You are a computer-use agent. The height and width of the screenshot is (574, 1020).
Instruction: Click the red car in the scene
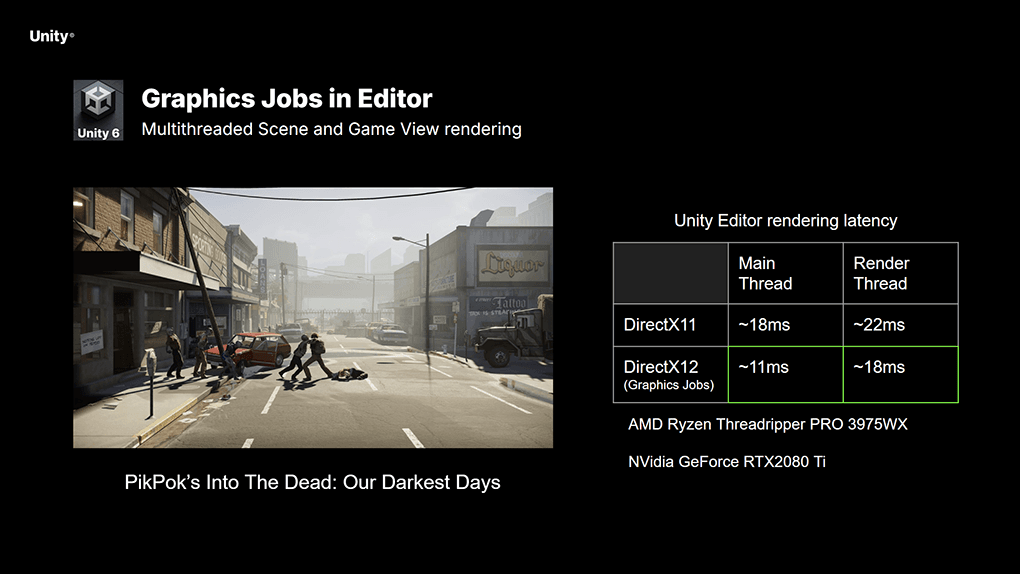tap(256, 348)
